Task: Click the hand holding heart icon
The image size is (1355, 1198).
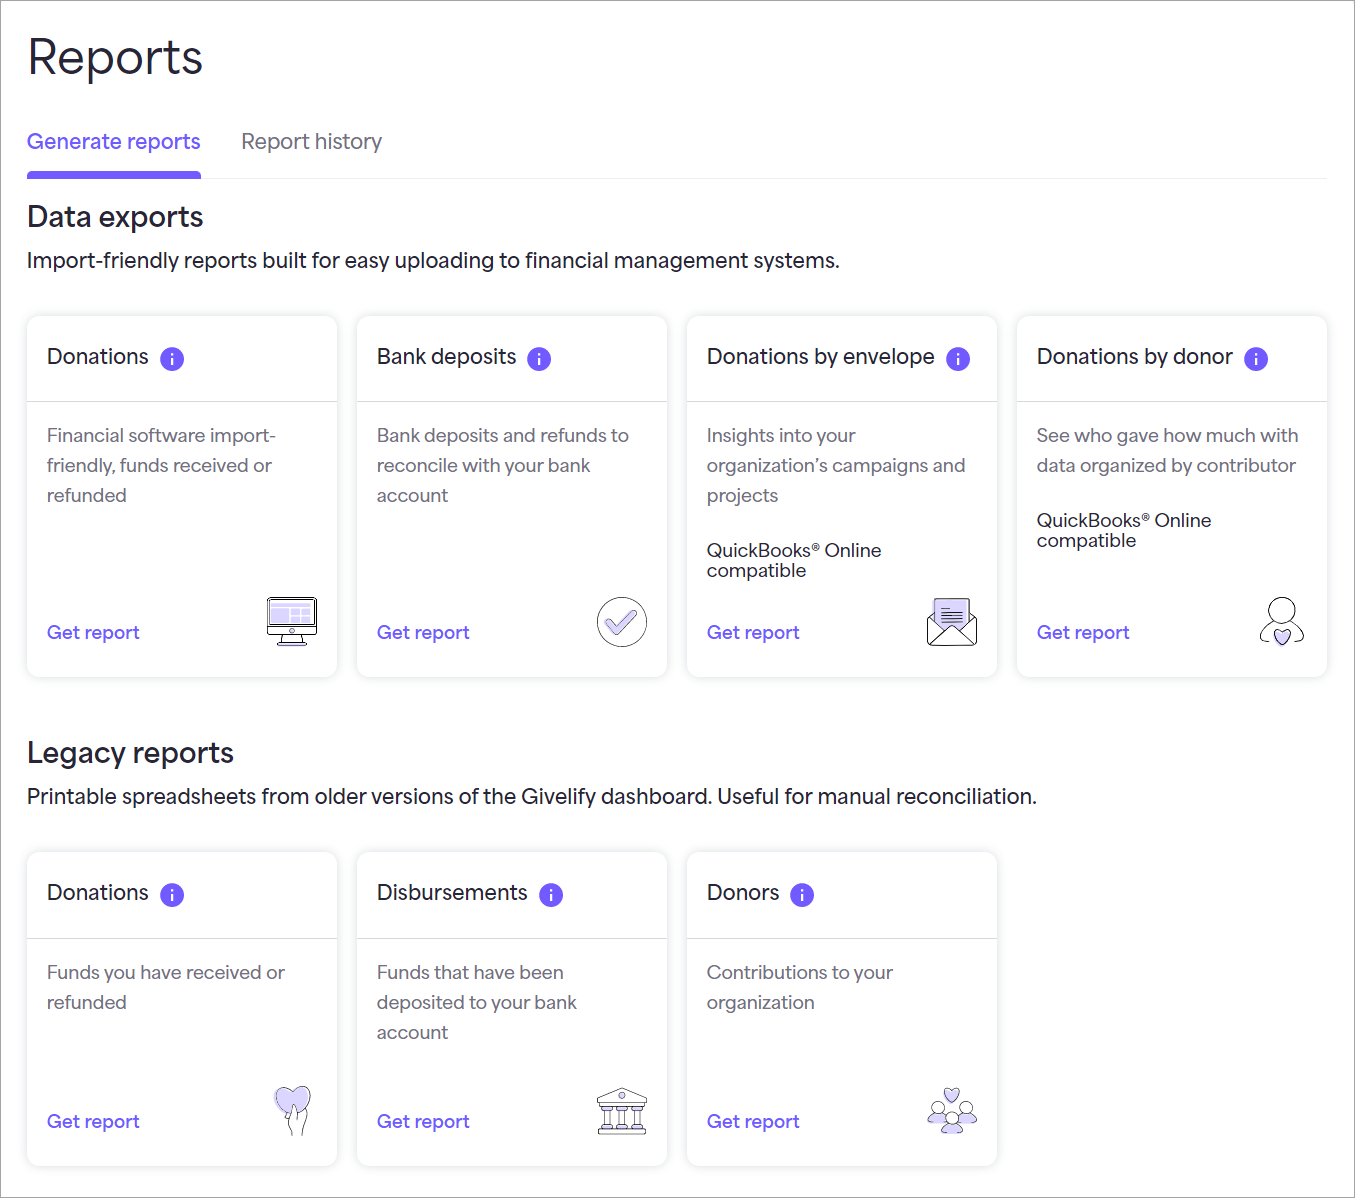Action: (x=292, y=1110)
